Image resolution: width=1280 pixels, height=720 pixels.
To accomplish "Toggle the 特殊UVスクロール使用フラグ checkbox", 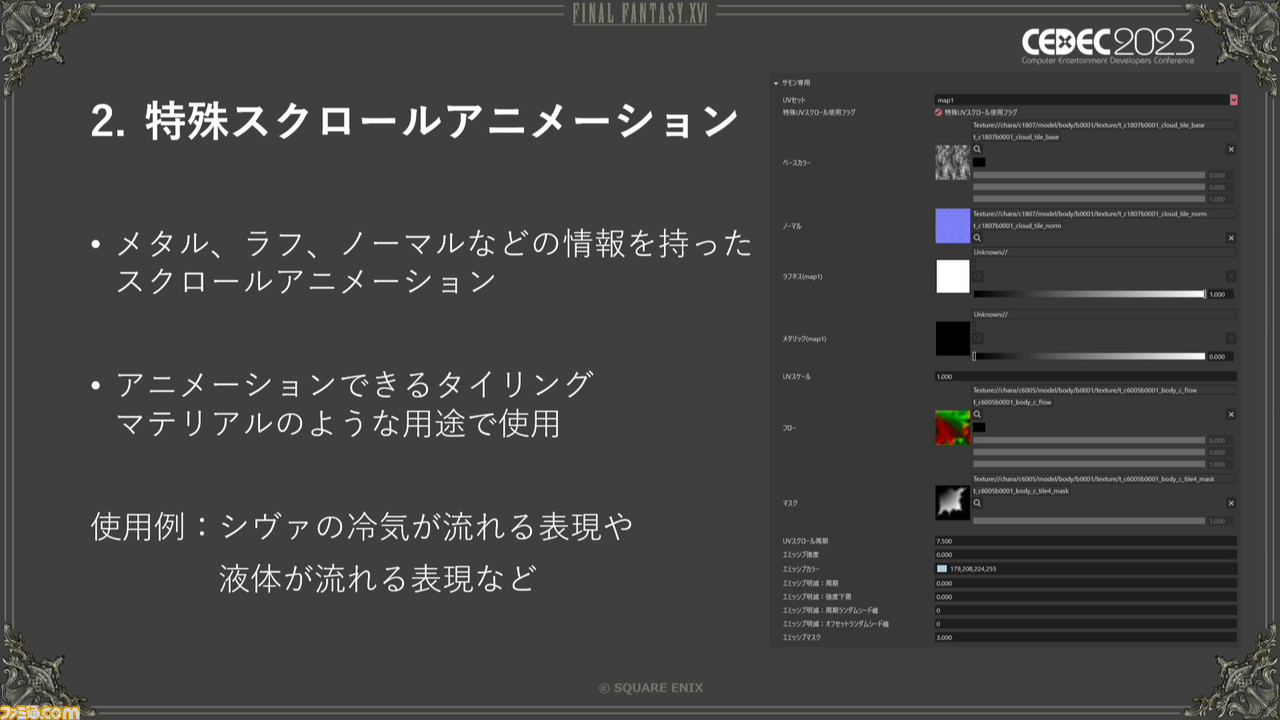I will 938,113.
